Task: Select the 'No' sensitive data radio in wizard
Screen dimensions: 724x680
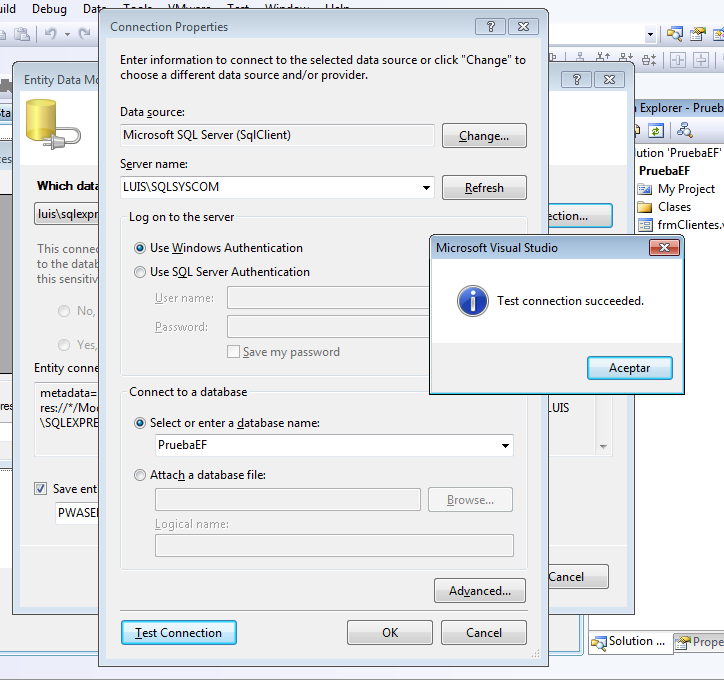Action: coord(64,311)
